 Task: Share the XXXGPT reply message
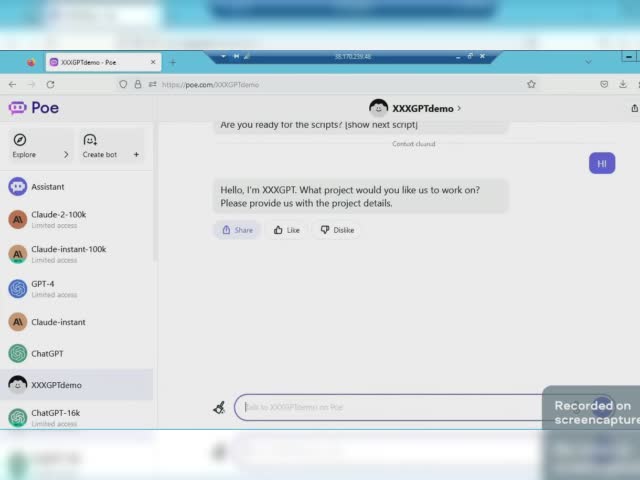237,230
